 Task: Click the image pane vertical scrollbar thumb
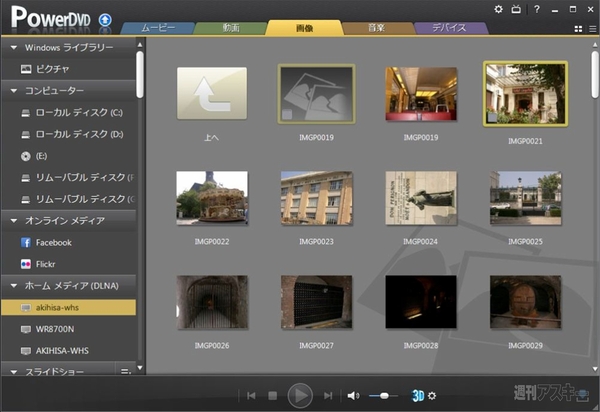click(x=595, y=75)
